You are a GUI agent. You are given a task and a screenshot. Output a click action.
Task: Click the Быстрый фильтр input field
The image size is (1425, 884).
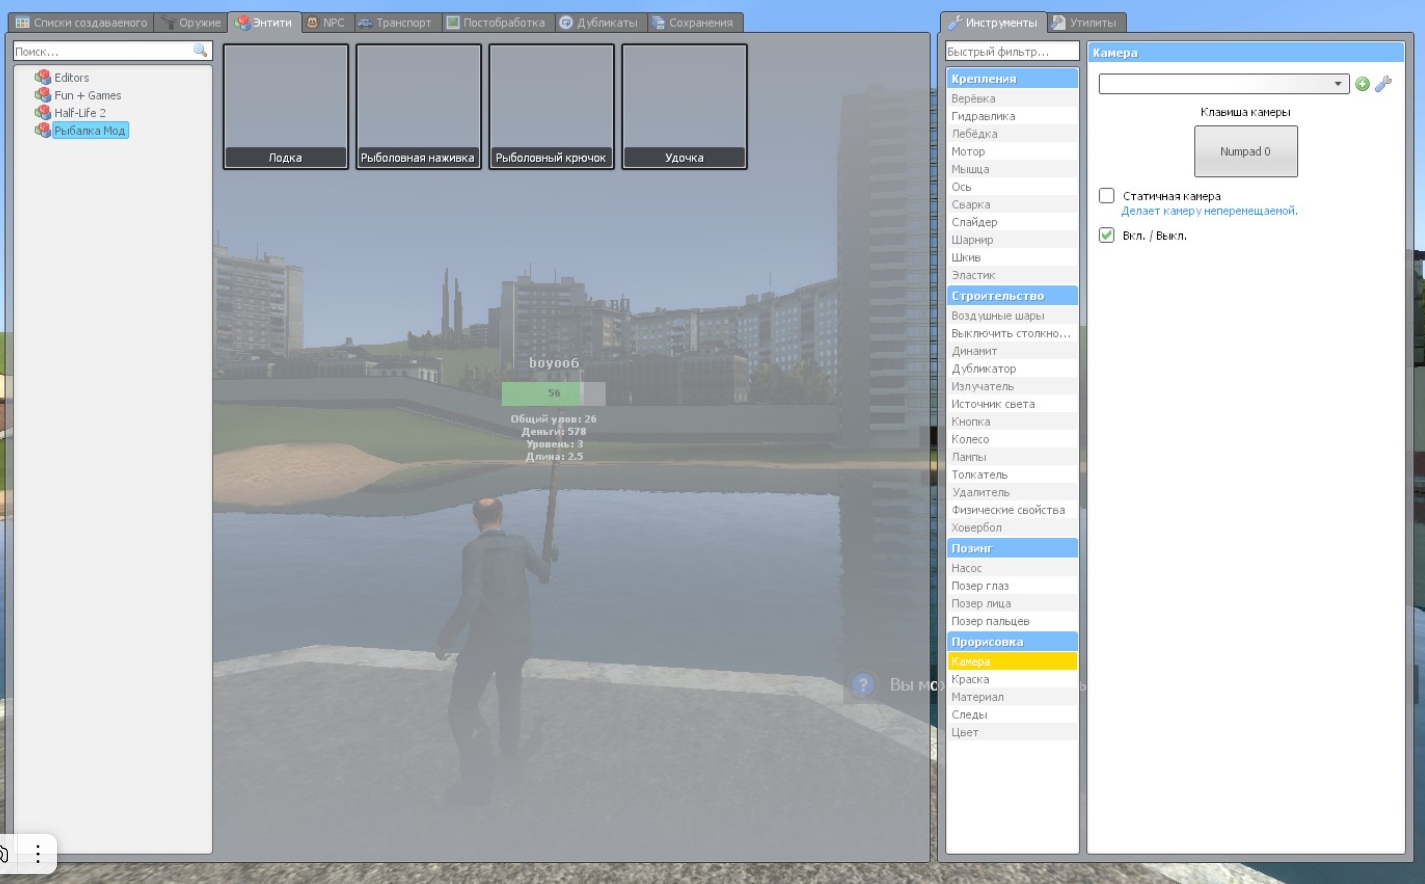(1012, 51)
